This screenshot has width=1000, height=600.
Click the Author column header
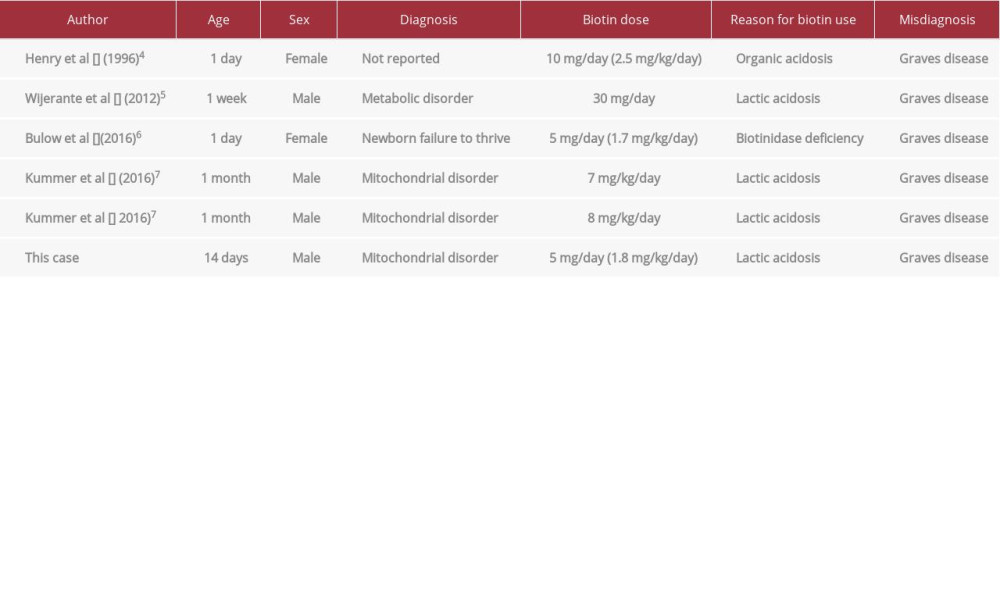tap(87, 20)
